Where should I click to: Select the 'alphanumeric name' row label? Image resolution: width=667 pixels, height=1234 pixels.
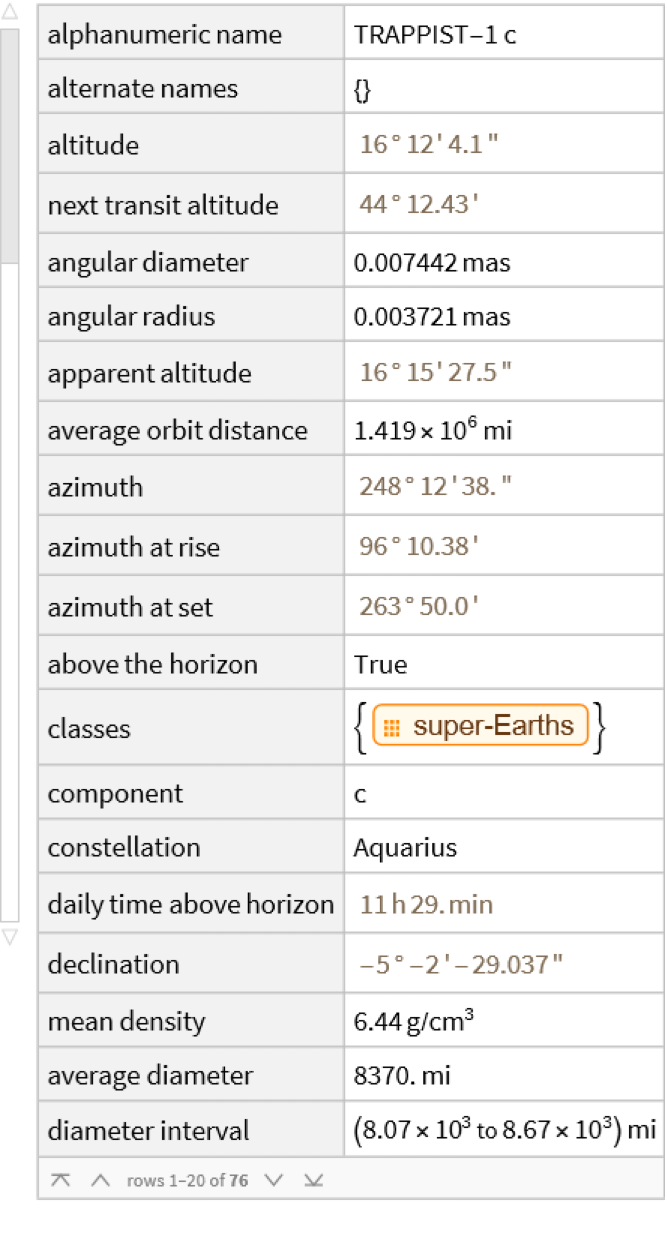(165, 34)
